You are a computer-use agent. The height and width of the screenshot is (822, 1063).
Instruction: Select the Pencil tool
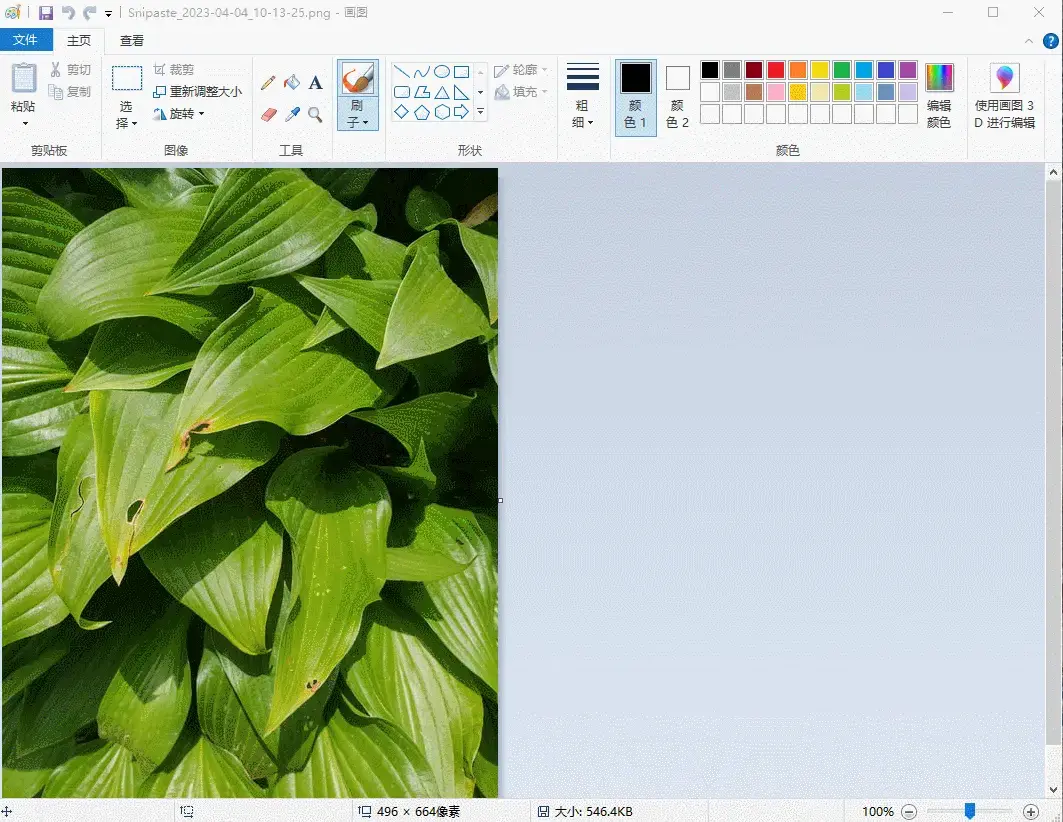pyautogui.click(x=268, y=82)
